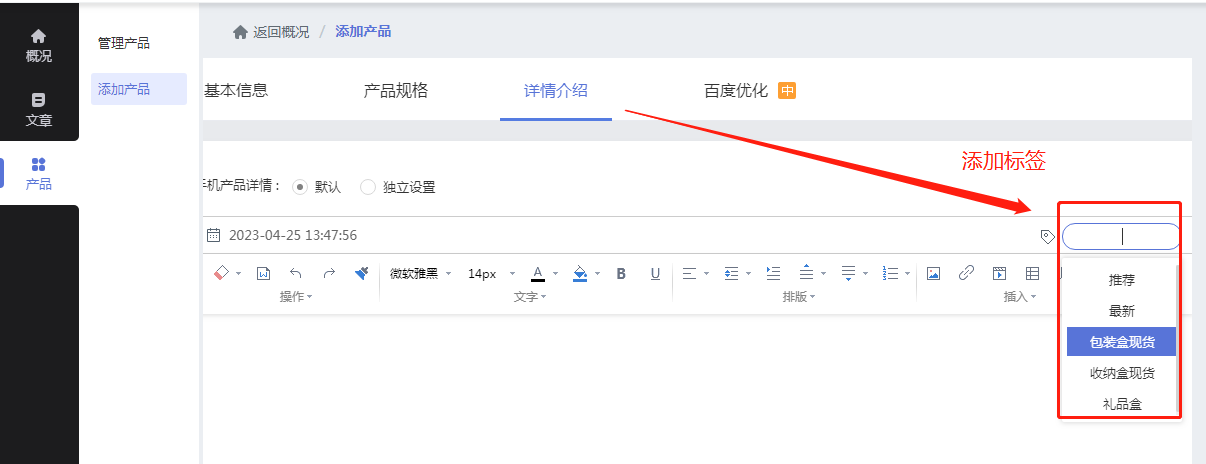Switch to the 基本信息 tab
Screen dimensions: 1206x464
236,91
